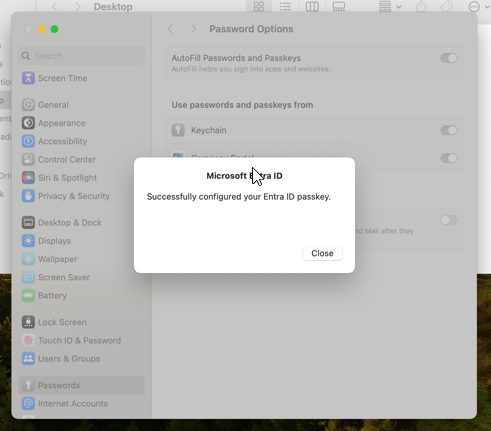This screenshot has height=431, width=491.
Task: Open Screen Time settings icon
Action: [x=28, y=78]
